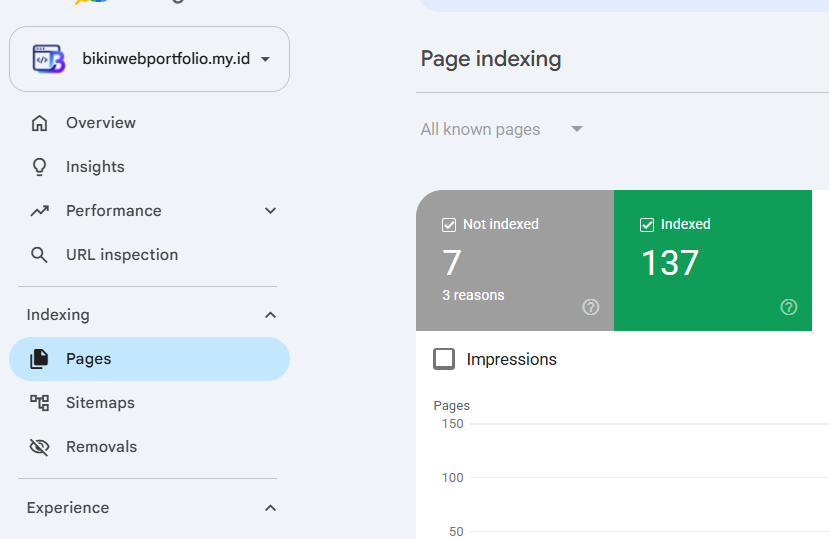
Task: Open the All known pages dropdown
Action: click(x=501, y=129)
